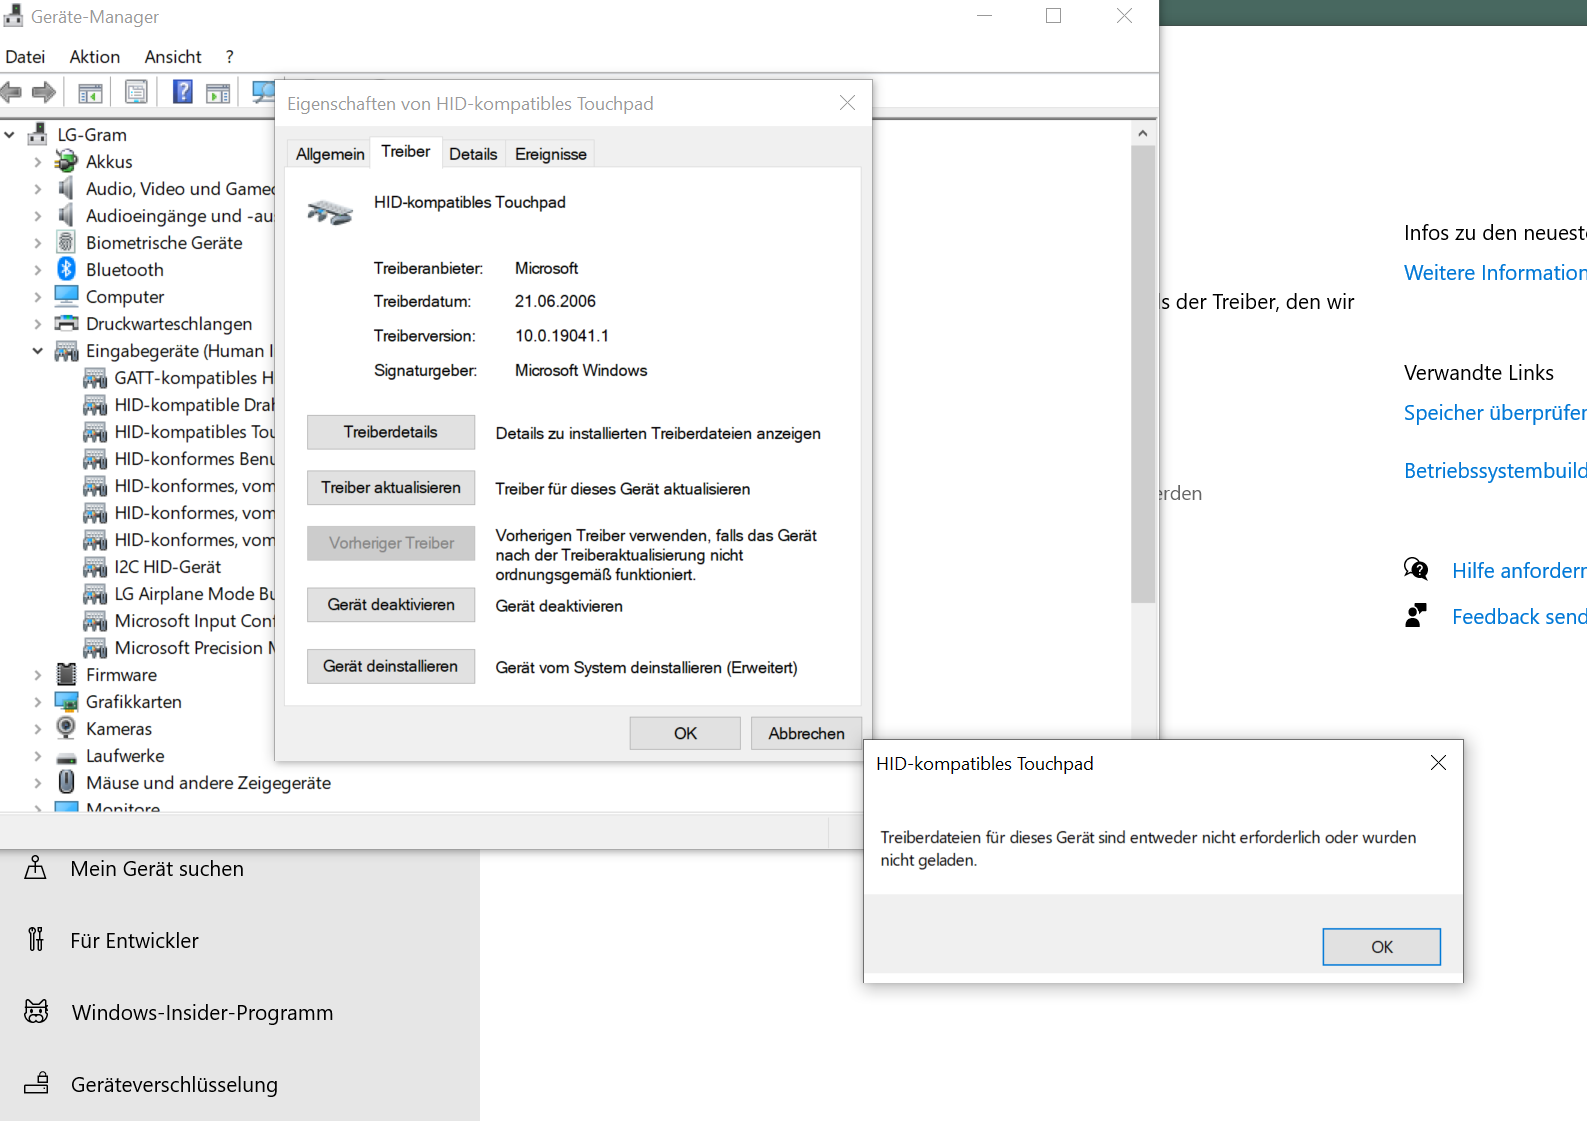Viewport: 1587px width, 1121px height.
Task: Select the I2C HID-Gerät entry
Action: point(167,566)
